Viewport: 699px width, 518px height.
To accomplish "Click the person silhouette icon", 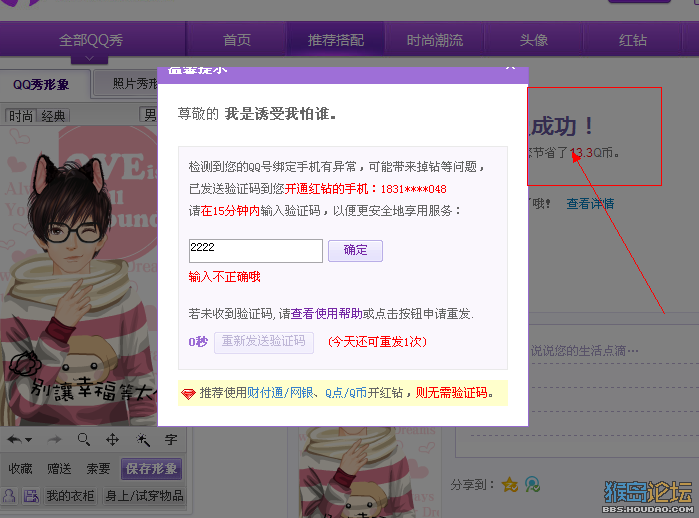I will (x=9, y=496).
